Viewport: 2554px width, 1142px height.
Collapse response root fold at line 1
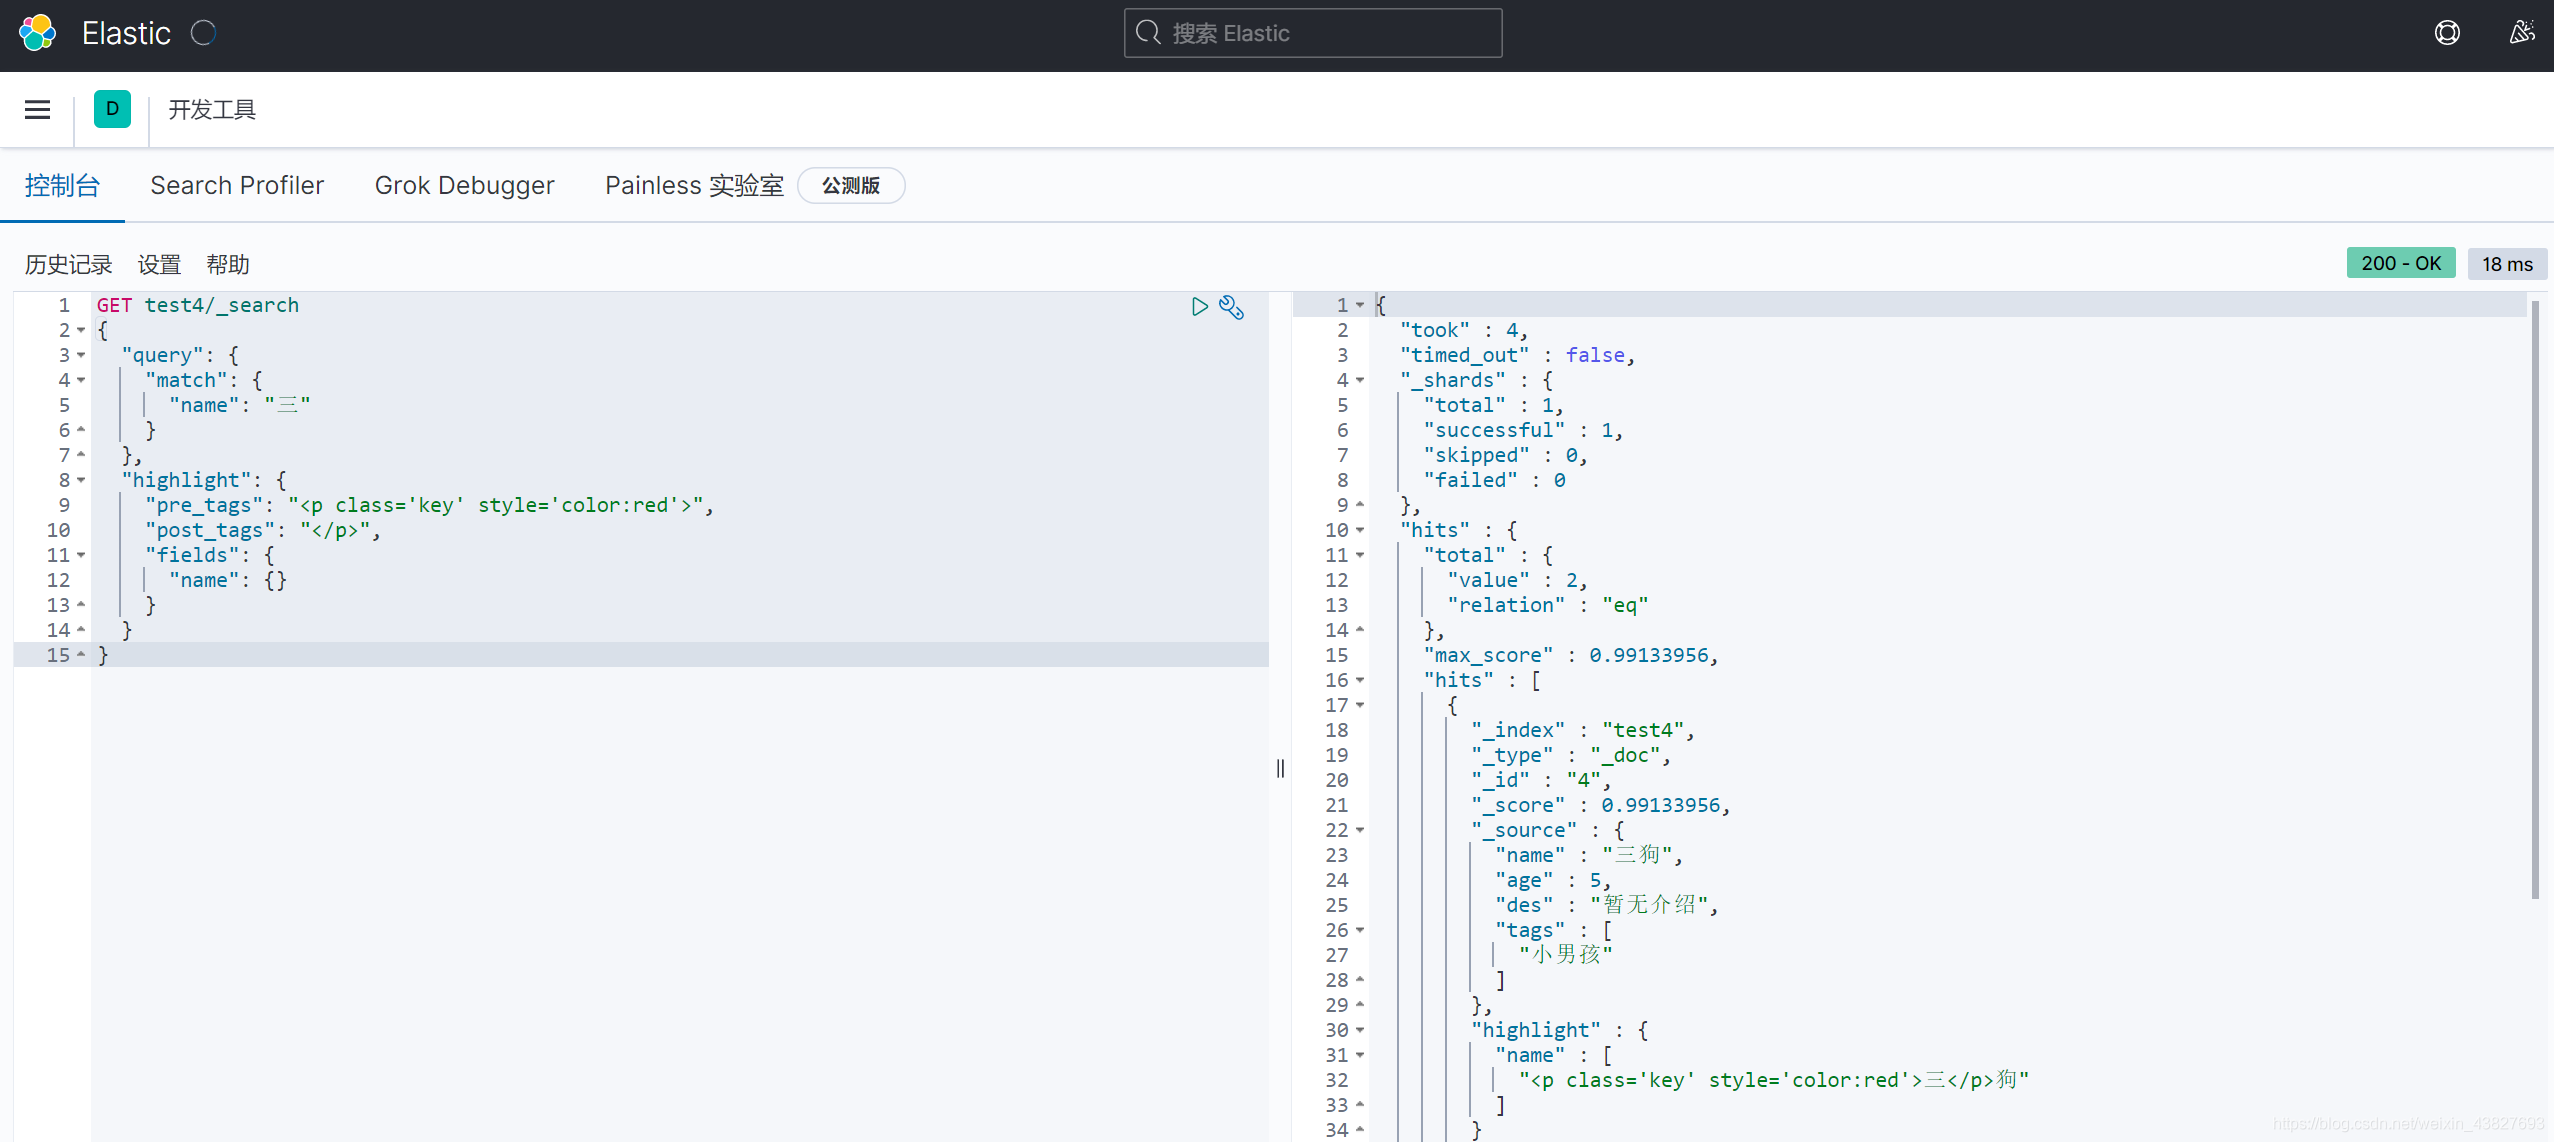tap(1360, 305)
